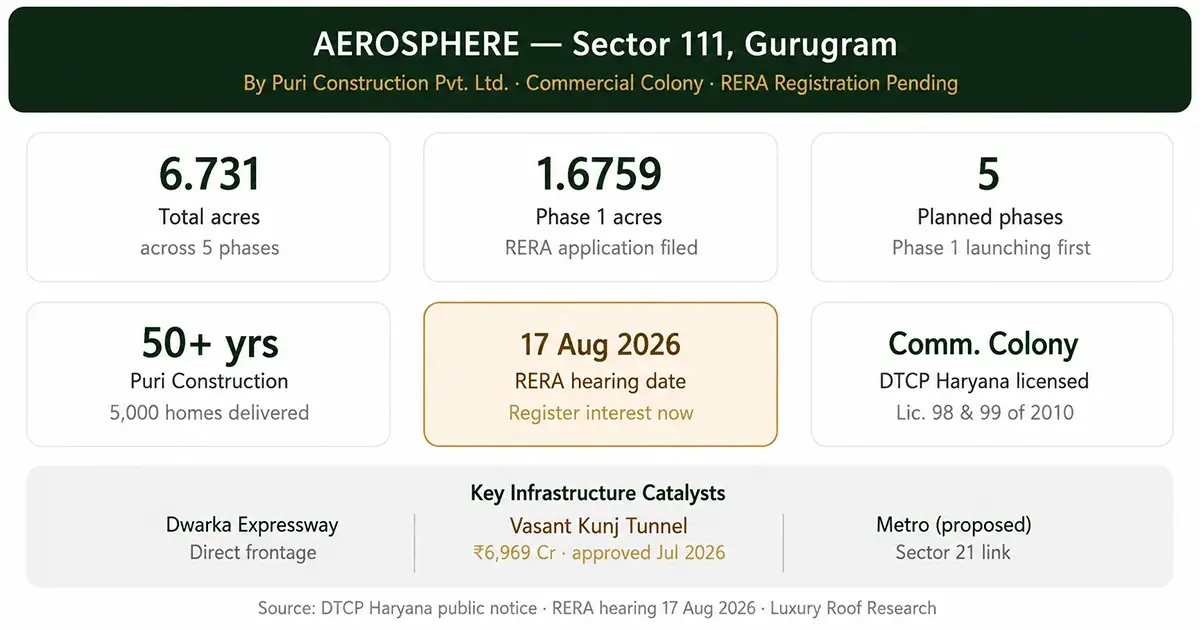The height and width of the screenshot is (630, 1200).
Task: Click the '₹6,969 Cr · approved Jul 2026' line
Action: (599, 553)
